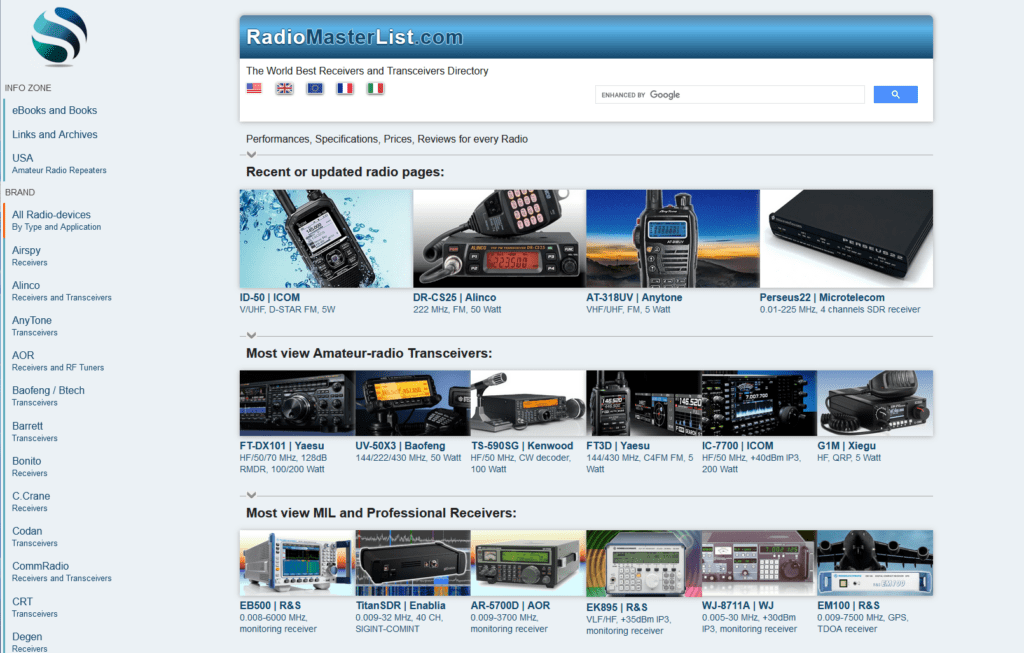Collapse the chevron above Most view Amateur-radio Transceivers
The width and height of the screenshot is (1024, 653).
point(251,336)
